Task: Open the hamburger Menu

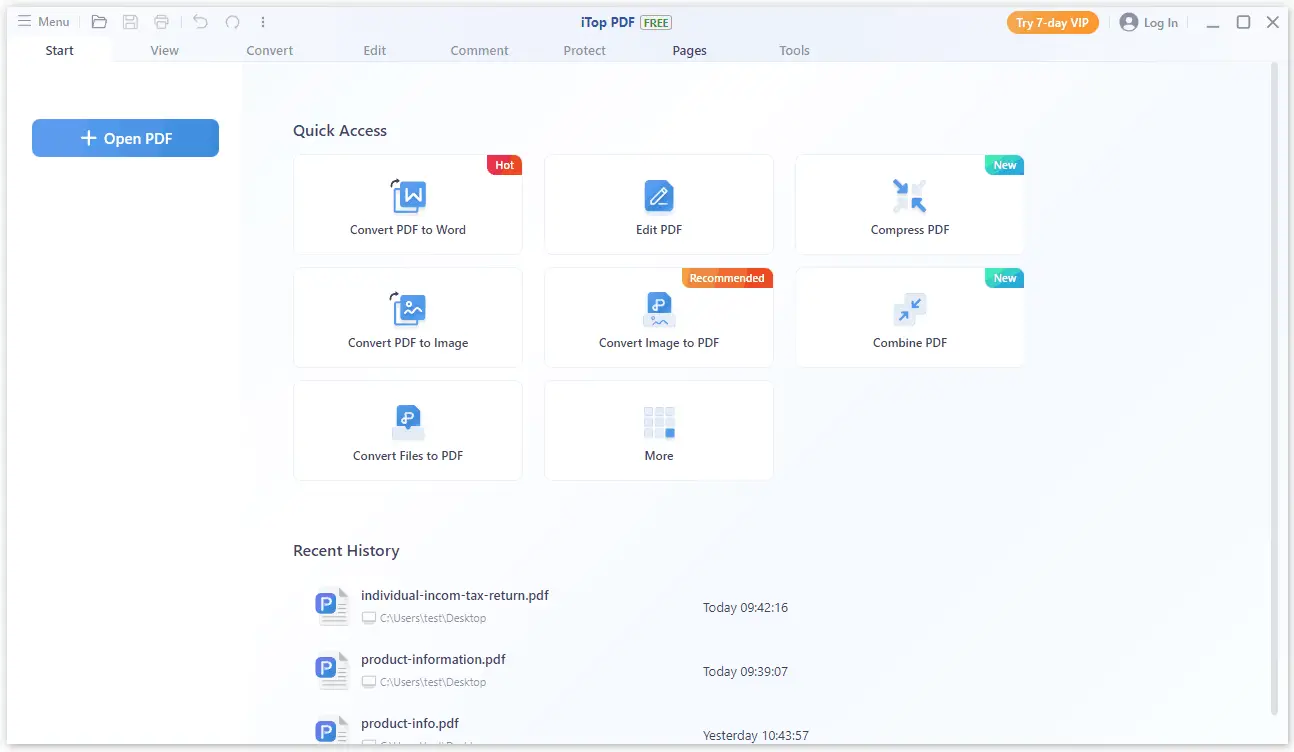Action: [44, 22]
